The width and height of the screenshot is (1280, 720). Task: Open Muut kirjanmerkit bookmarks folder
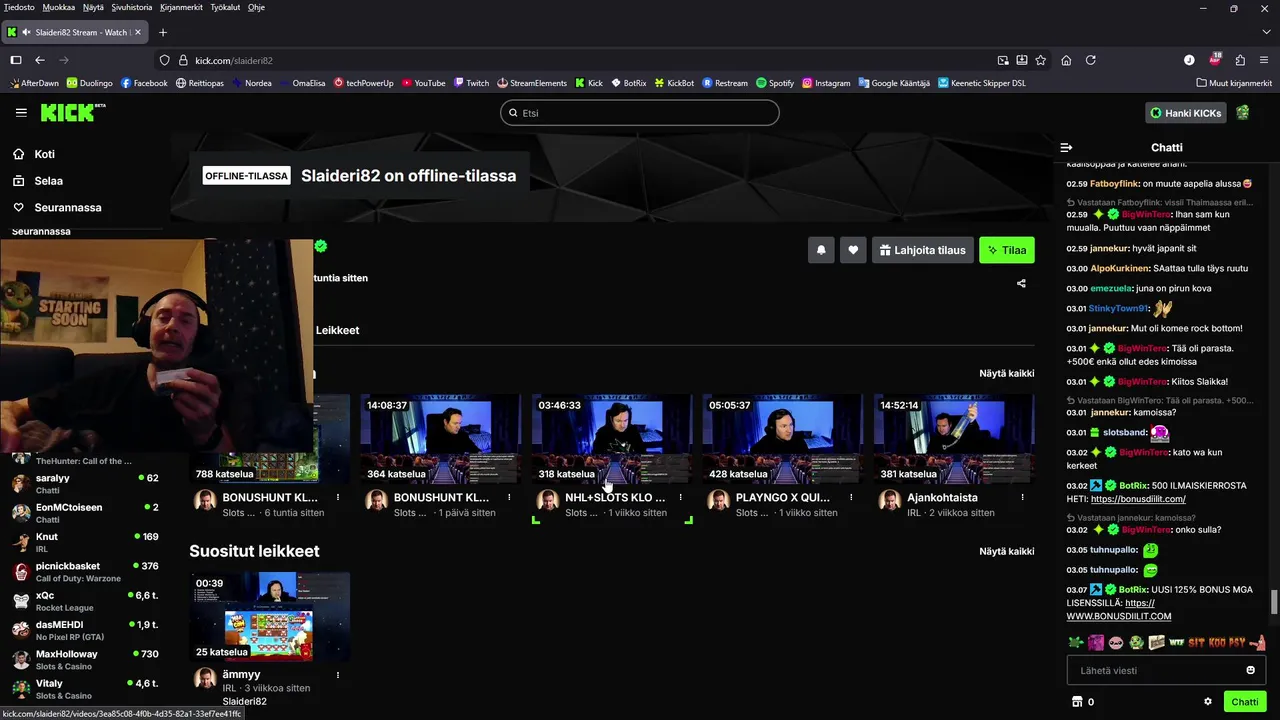[1233, 83]
